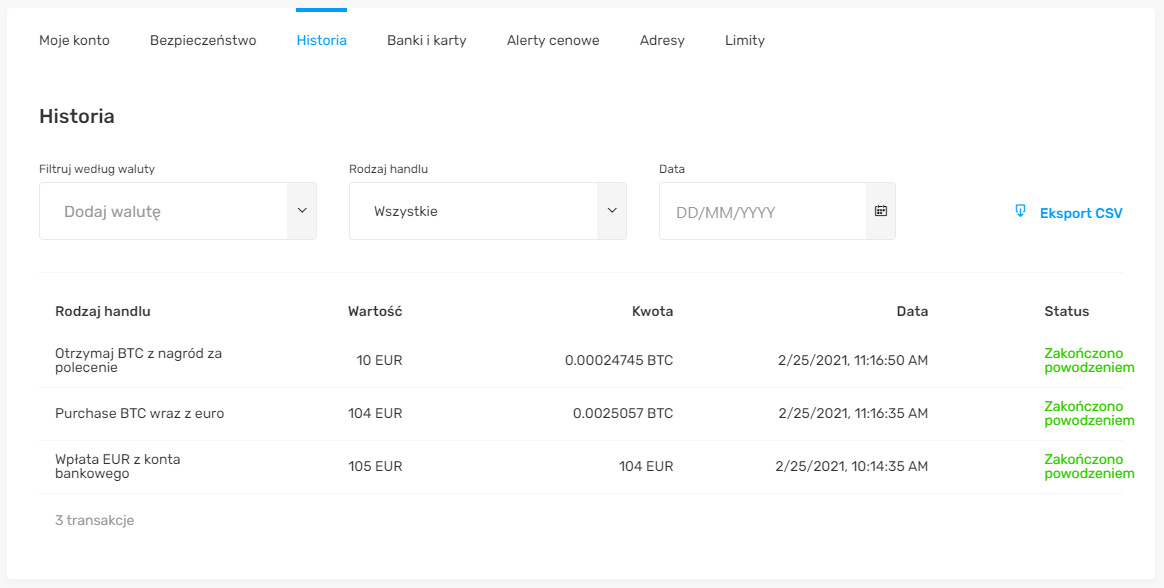The width and height of the screenshot is (1164, 588).
Task: Click the DD/MM/YYYY date input field
Action: (762, 212)
